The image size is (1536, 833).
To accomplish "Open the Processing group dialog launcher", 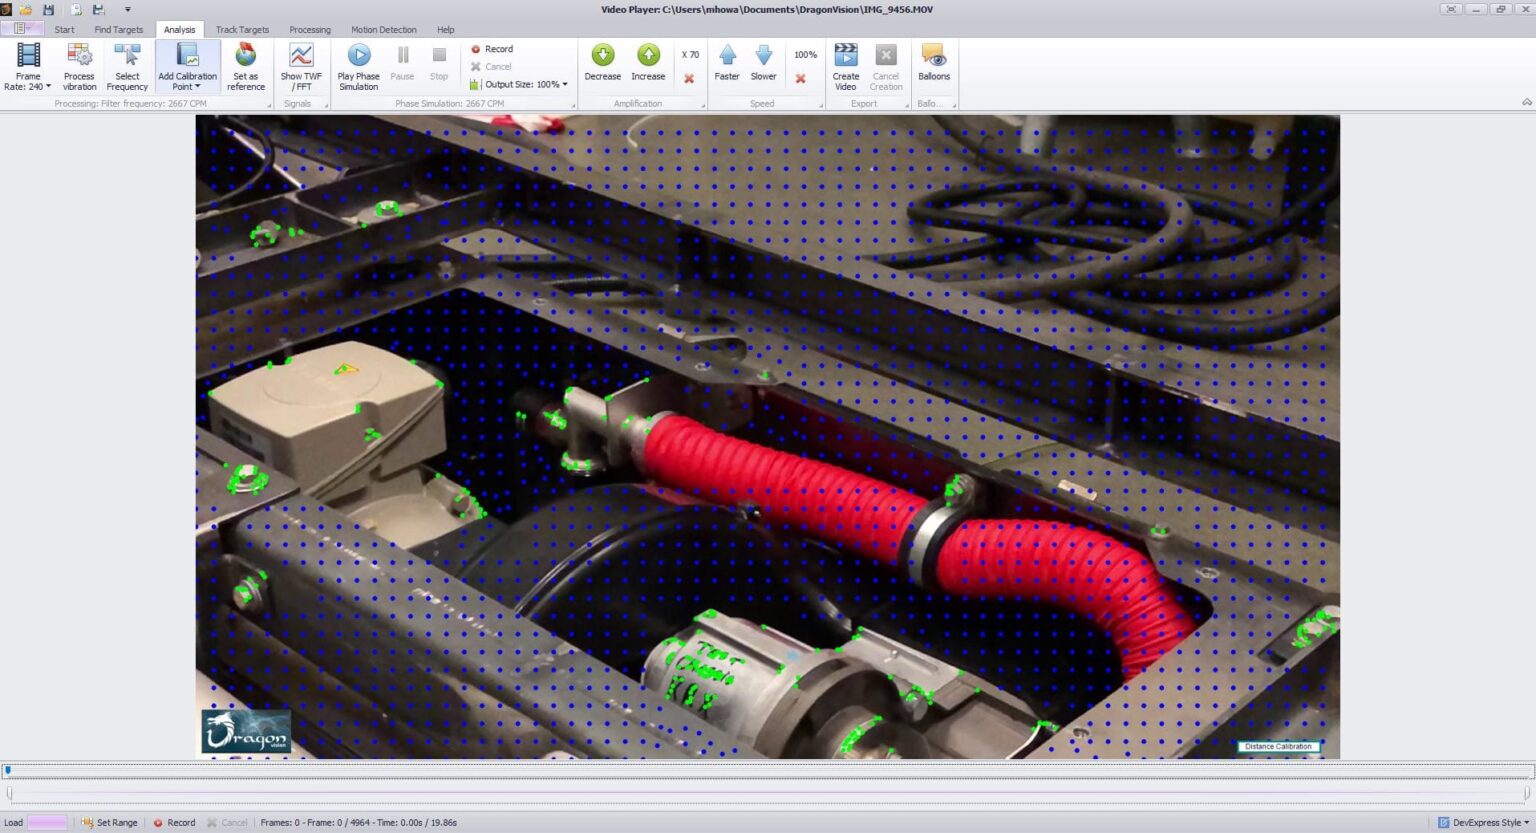I will pyautogui.click(x=269, y=105).
